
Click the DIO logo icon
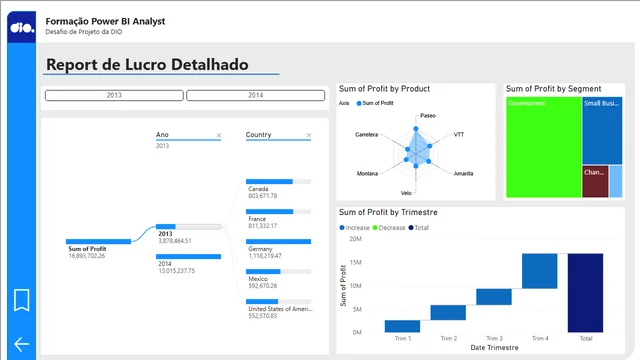[22, 27]
